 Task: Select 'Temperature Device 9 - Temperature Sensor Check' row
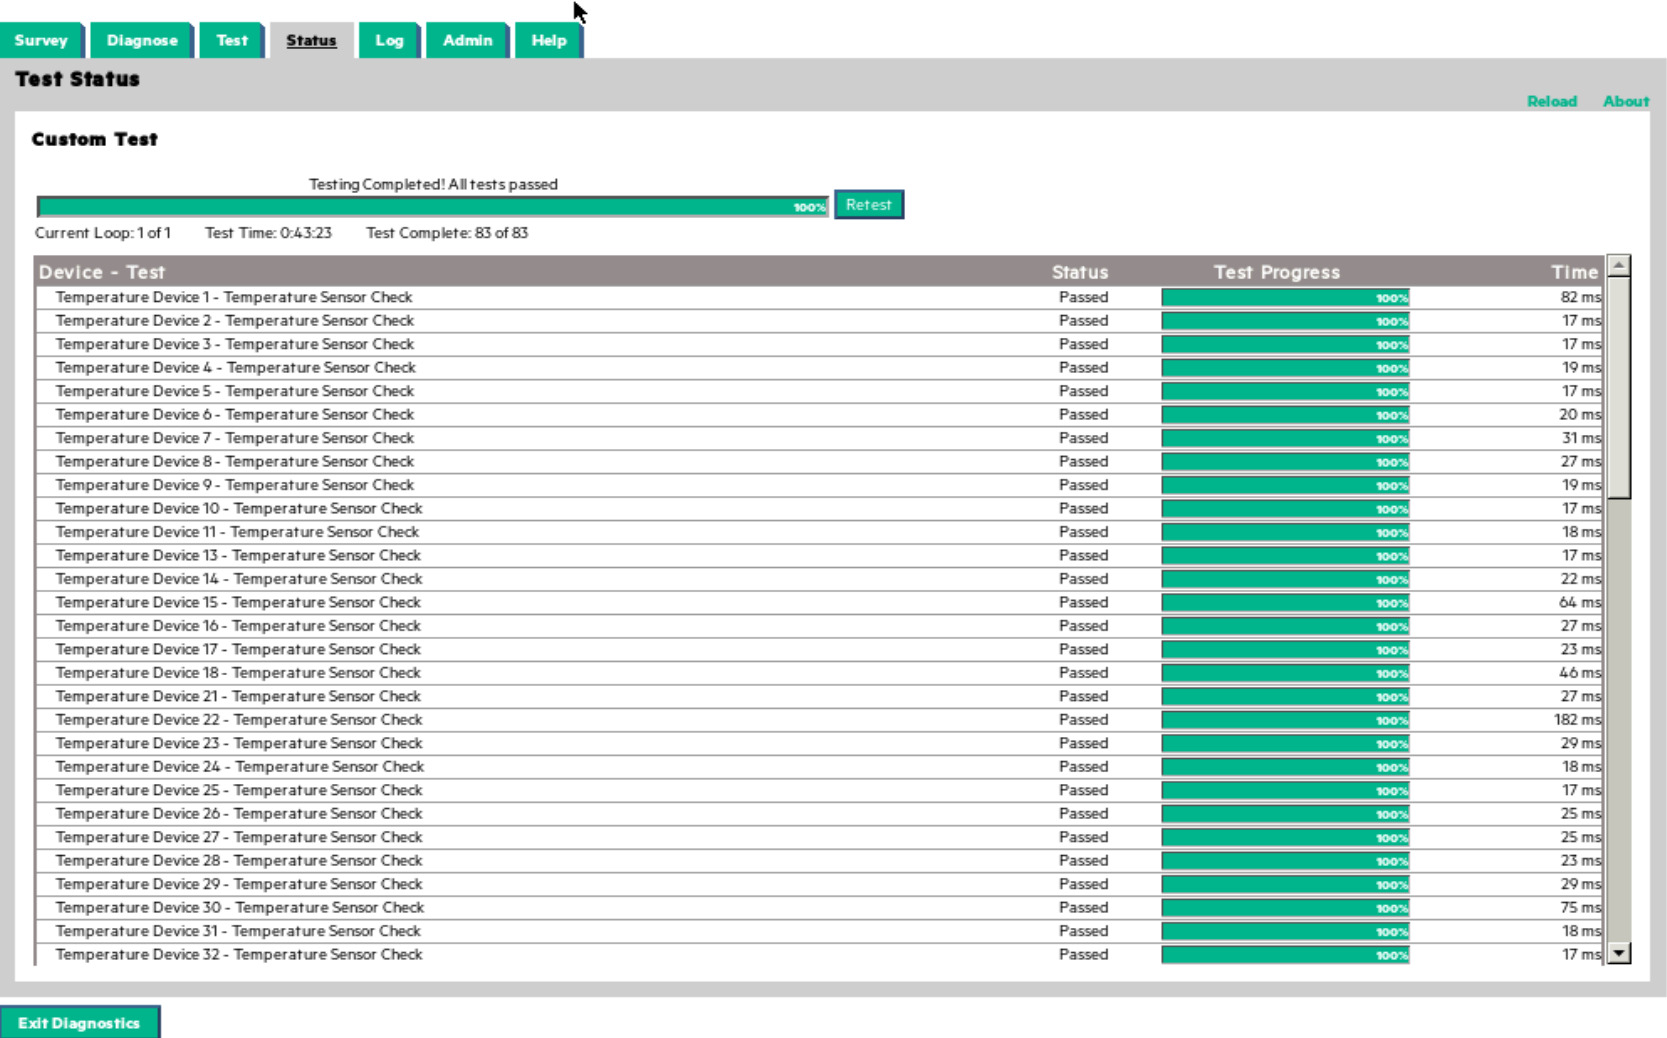pos(819,485)
